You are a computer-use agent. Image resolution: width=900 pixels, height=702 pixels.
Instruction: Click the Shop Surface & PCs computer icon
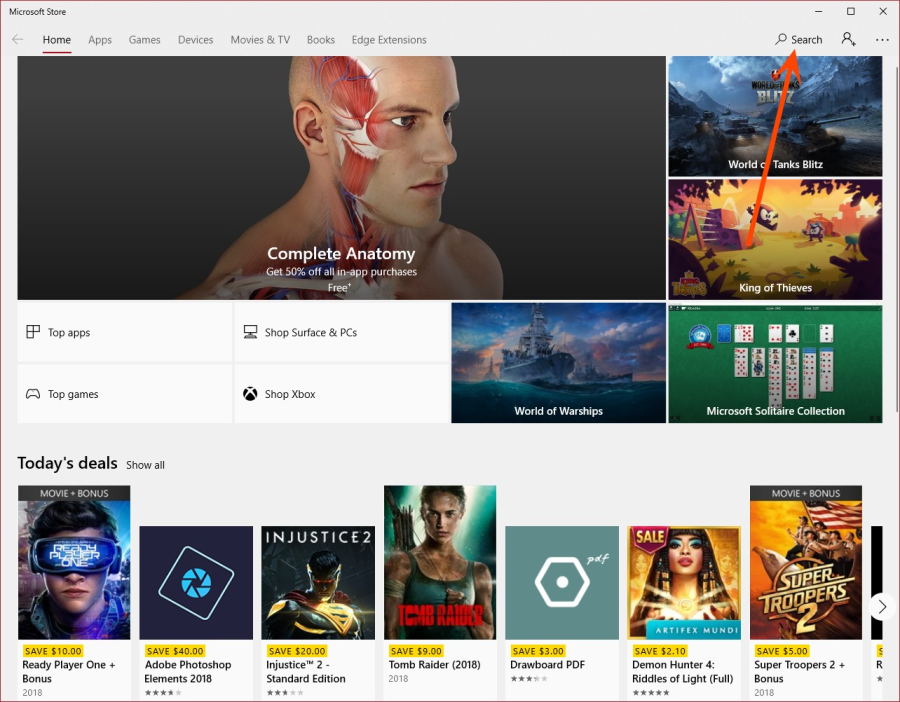[250, 332]
